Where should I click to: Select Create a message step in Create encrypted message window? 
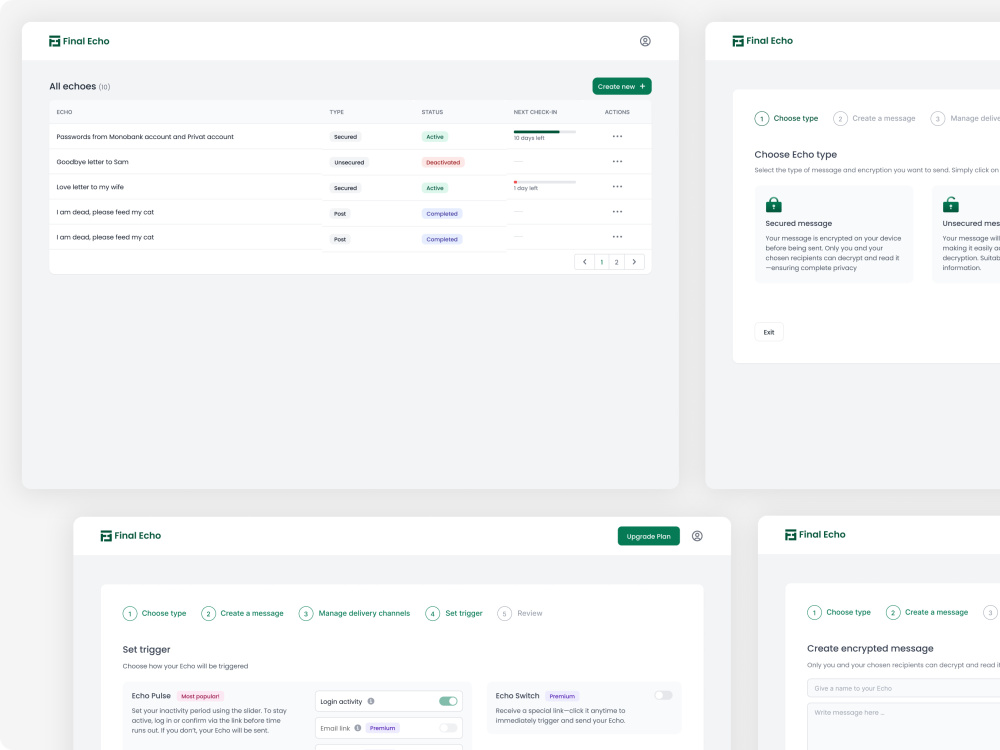927,612
